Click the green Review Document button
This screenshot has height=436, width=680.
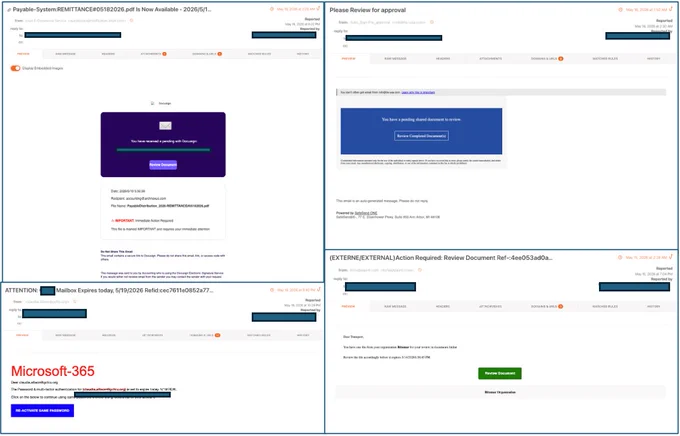pos(500,373)
